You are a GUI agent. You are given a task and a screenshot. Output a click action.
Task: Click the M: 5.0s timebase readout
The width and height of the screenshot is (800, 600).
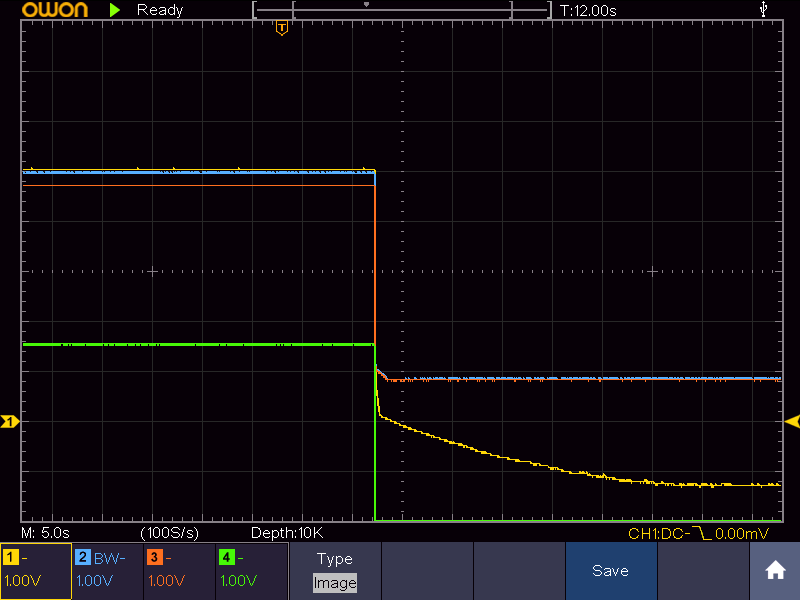pos(45,533)
